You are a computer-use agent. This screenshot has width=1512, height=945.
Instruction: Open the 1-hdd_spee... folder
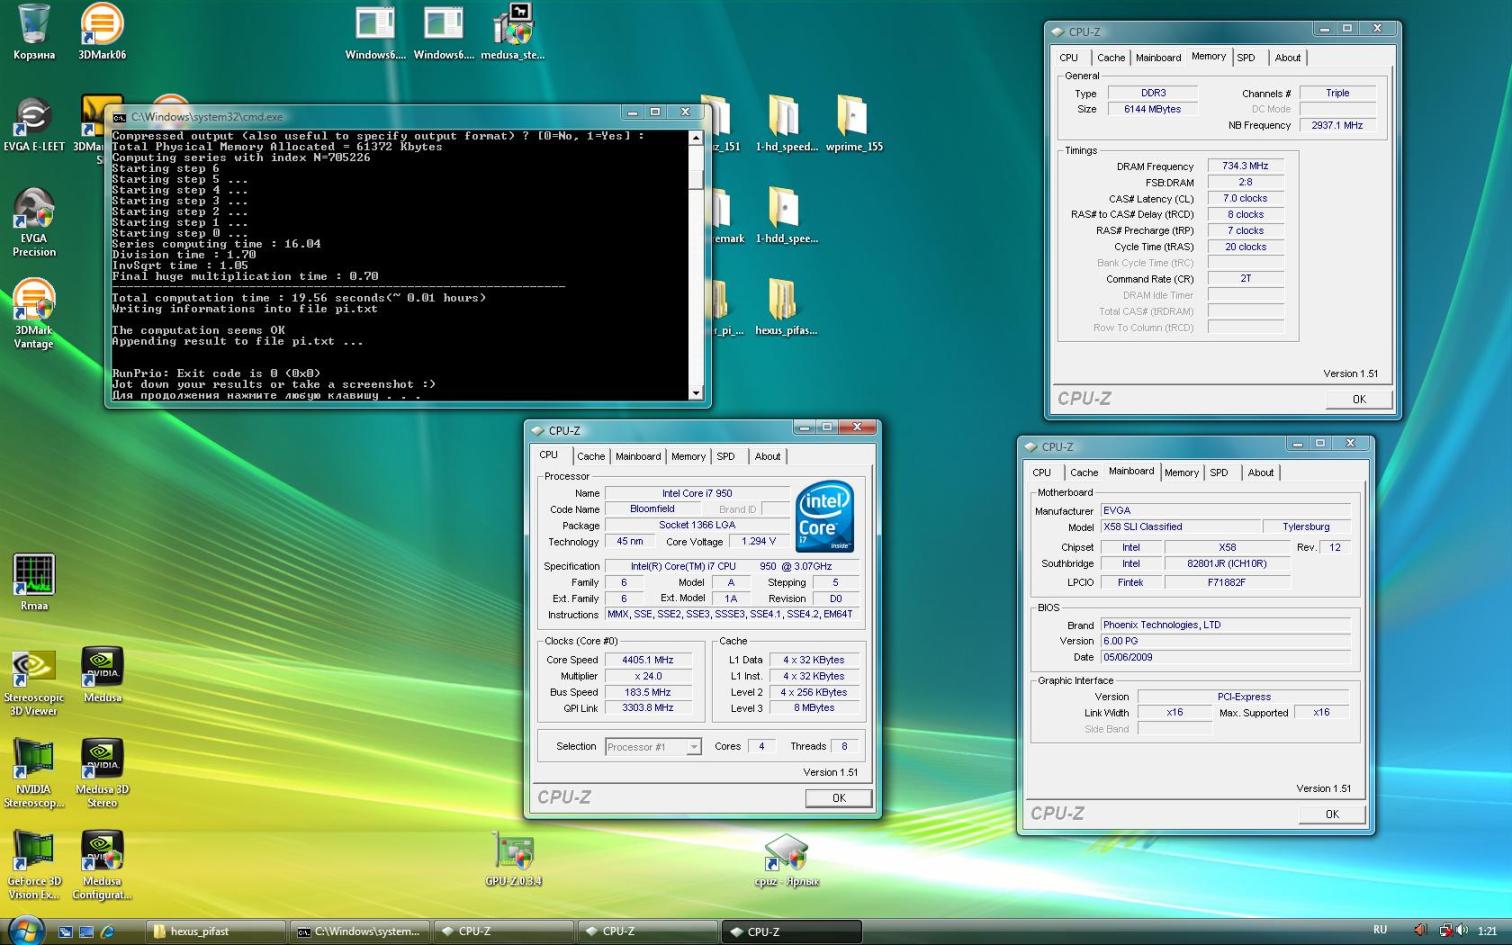(785, 216)
